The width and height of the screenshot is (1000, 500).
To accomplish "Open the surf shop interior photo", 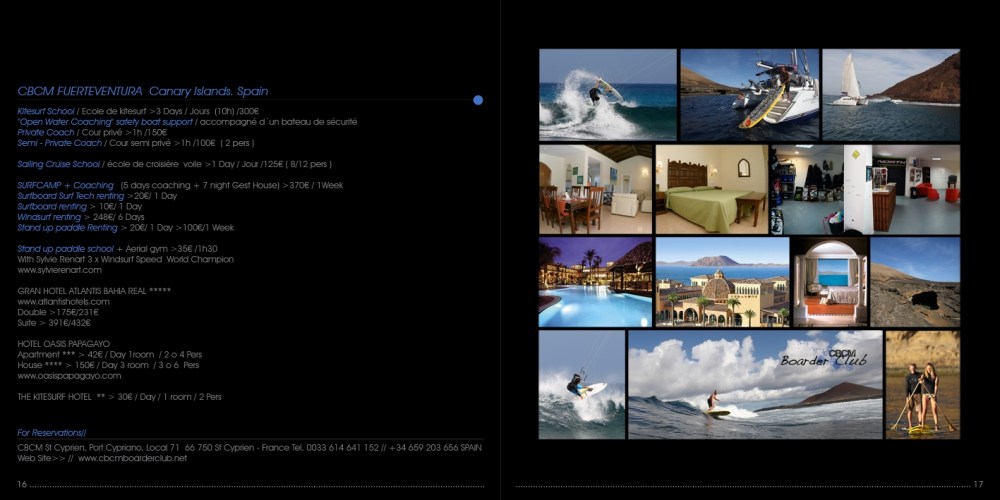I will [865, 189].
